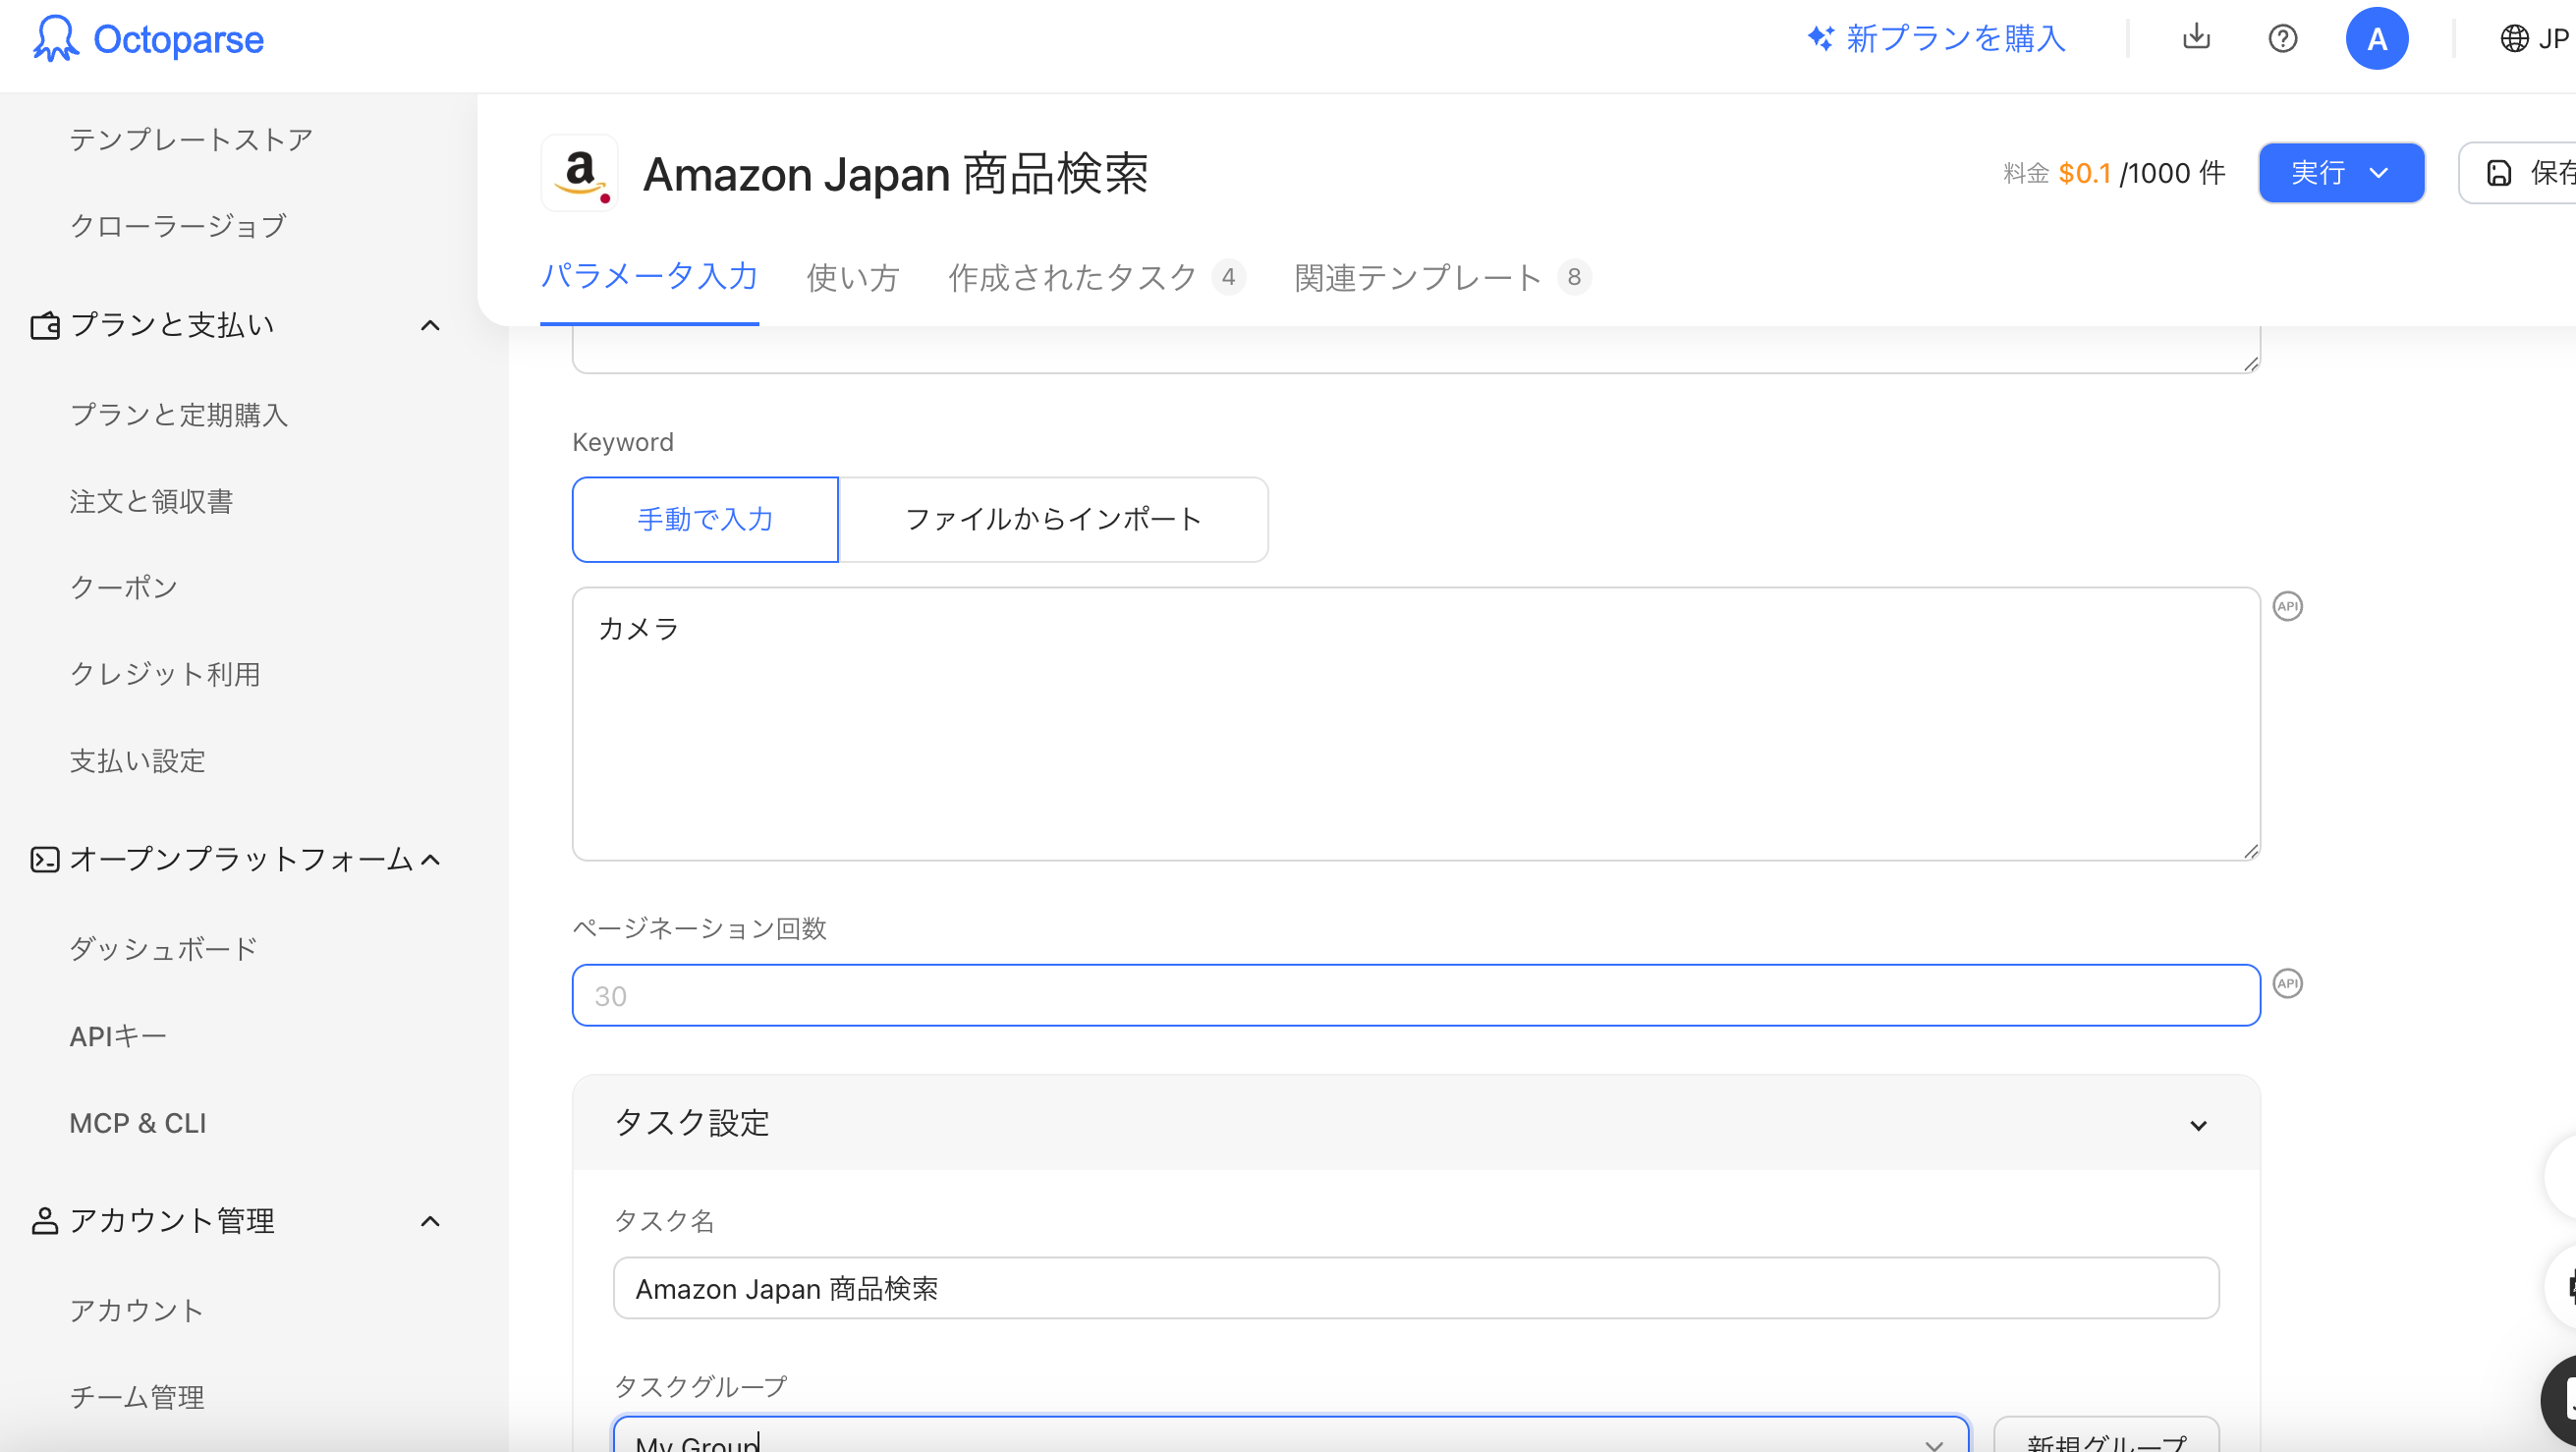Click the 関連テンプレート count badge 8
This screenshot has width=2576, height=1452.
[x=1574, y=277]
